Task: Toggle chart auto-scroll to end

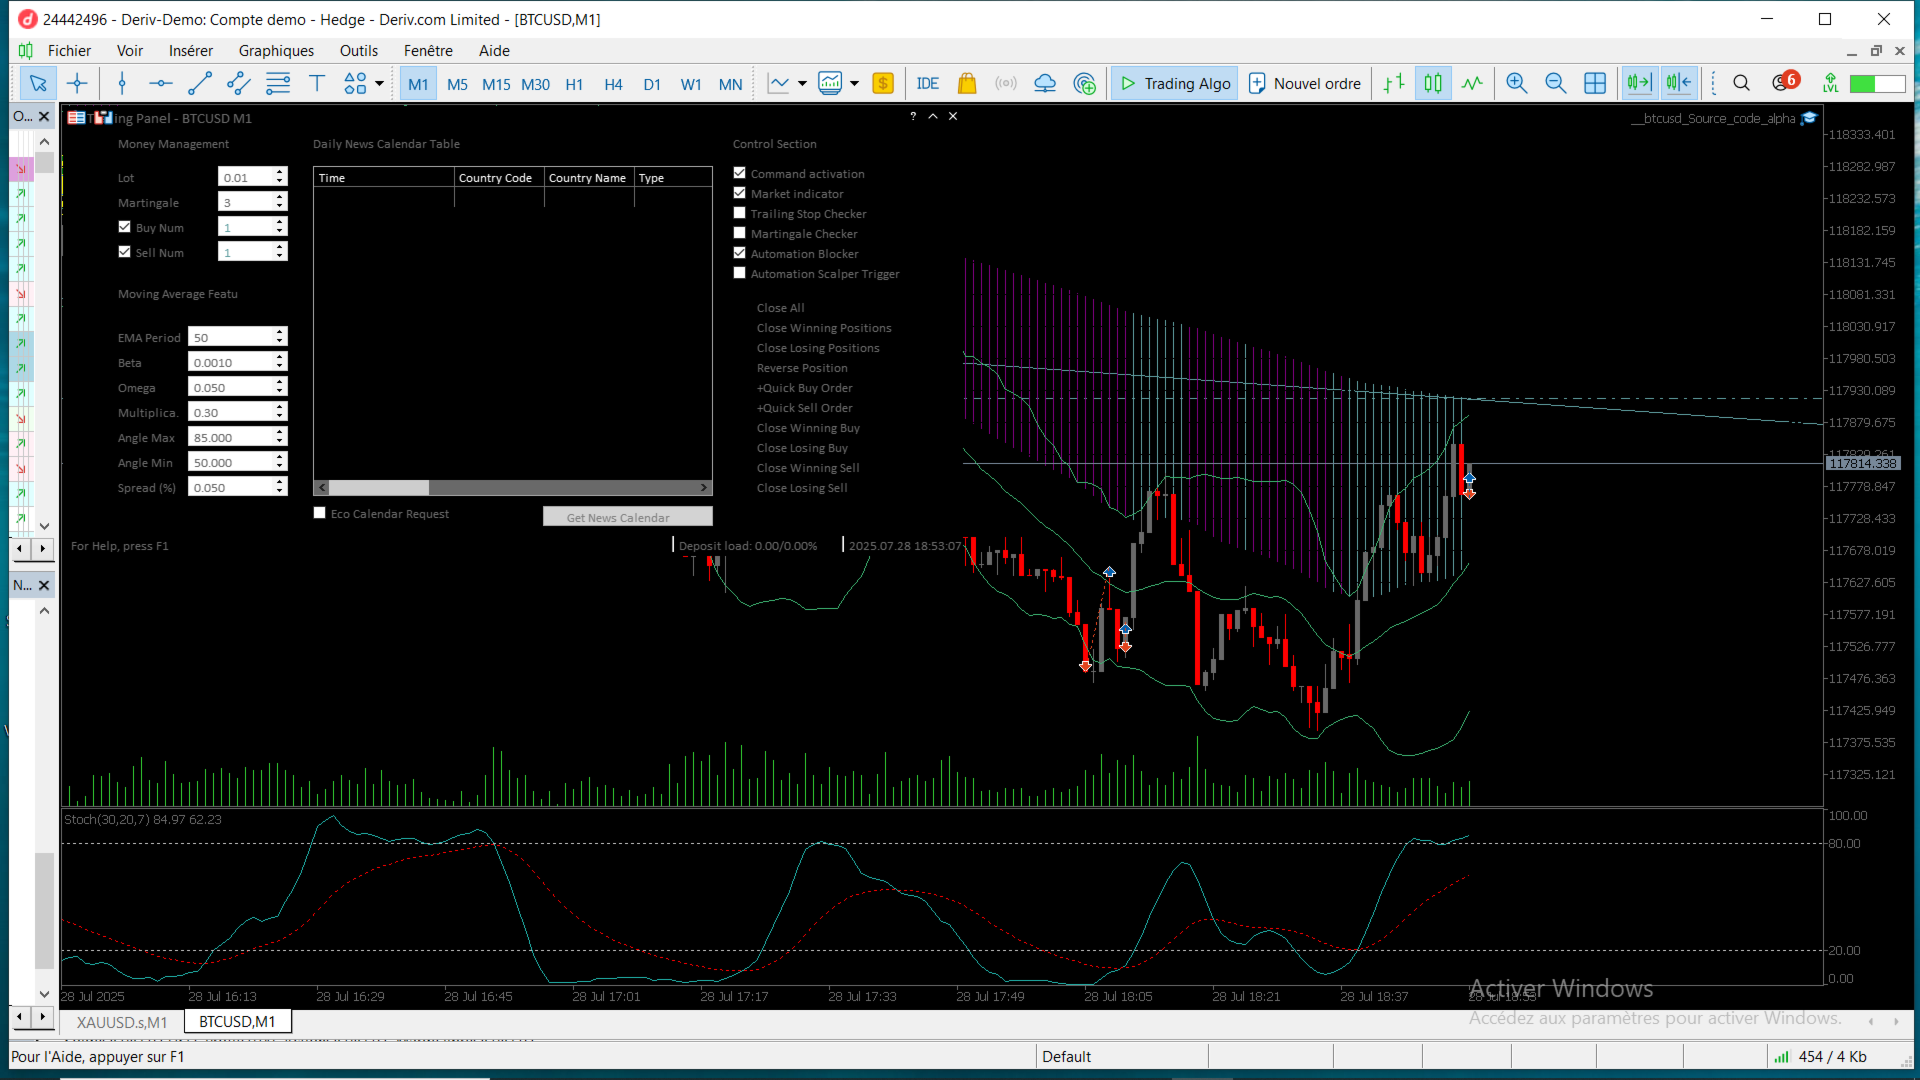Action: pos(1640,84)
